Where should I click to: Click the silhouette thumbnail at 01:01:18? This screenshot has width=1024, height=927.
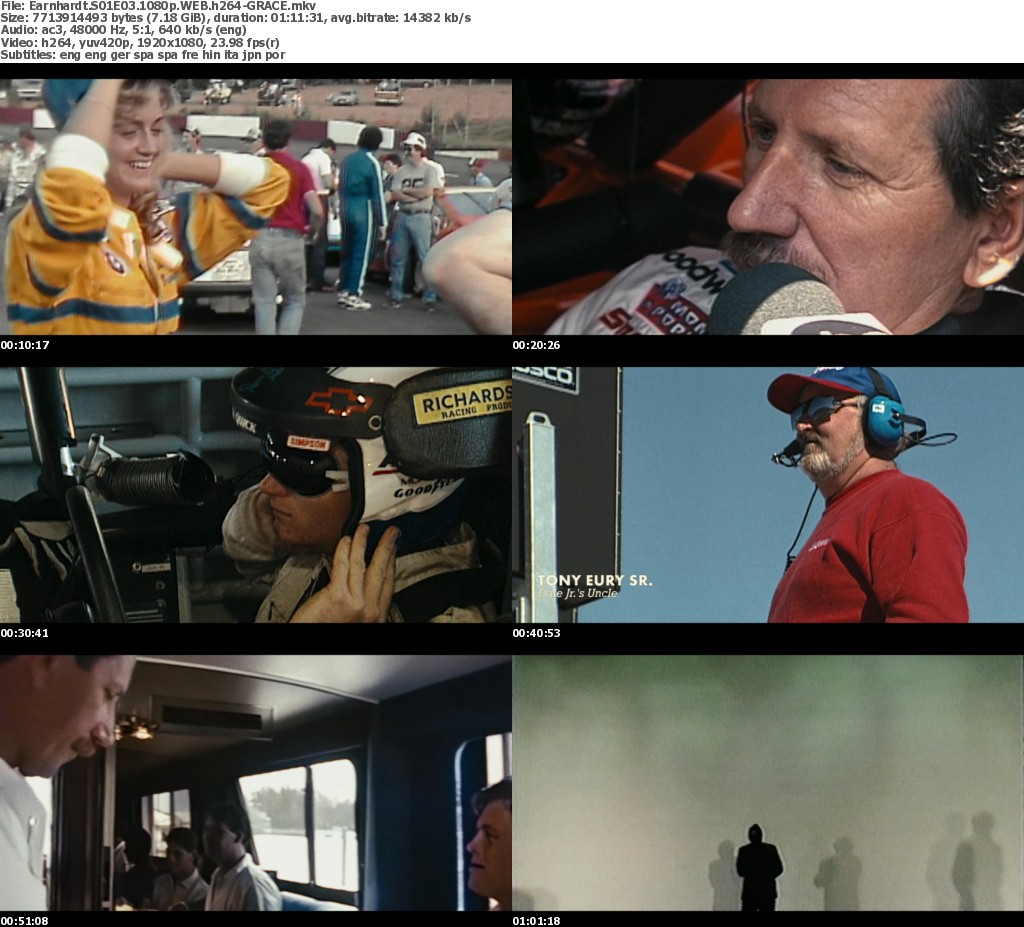coord(768,783)
